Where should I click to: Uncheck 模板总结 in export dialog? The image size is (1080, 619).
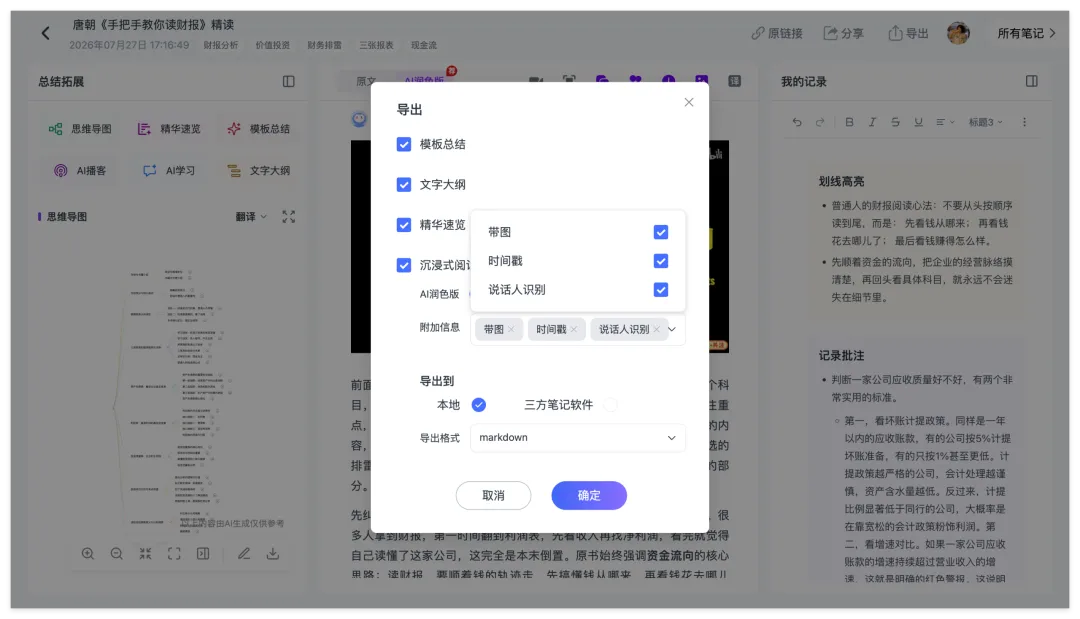(404, 144)
